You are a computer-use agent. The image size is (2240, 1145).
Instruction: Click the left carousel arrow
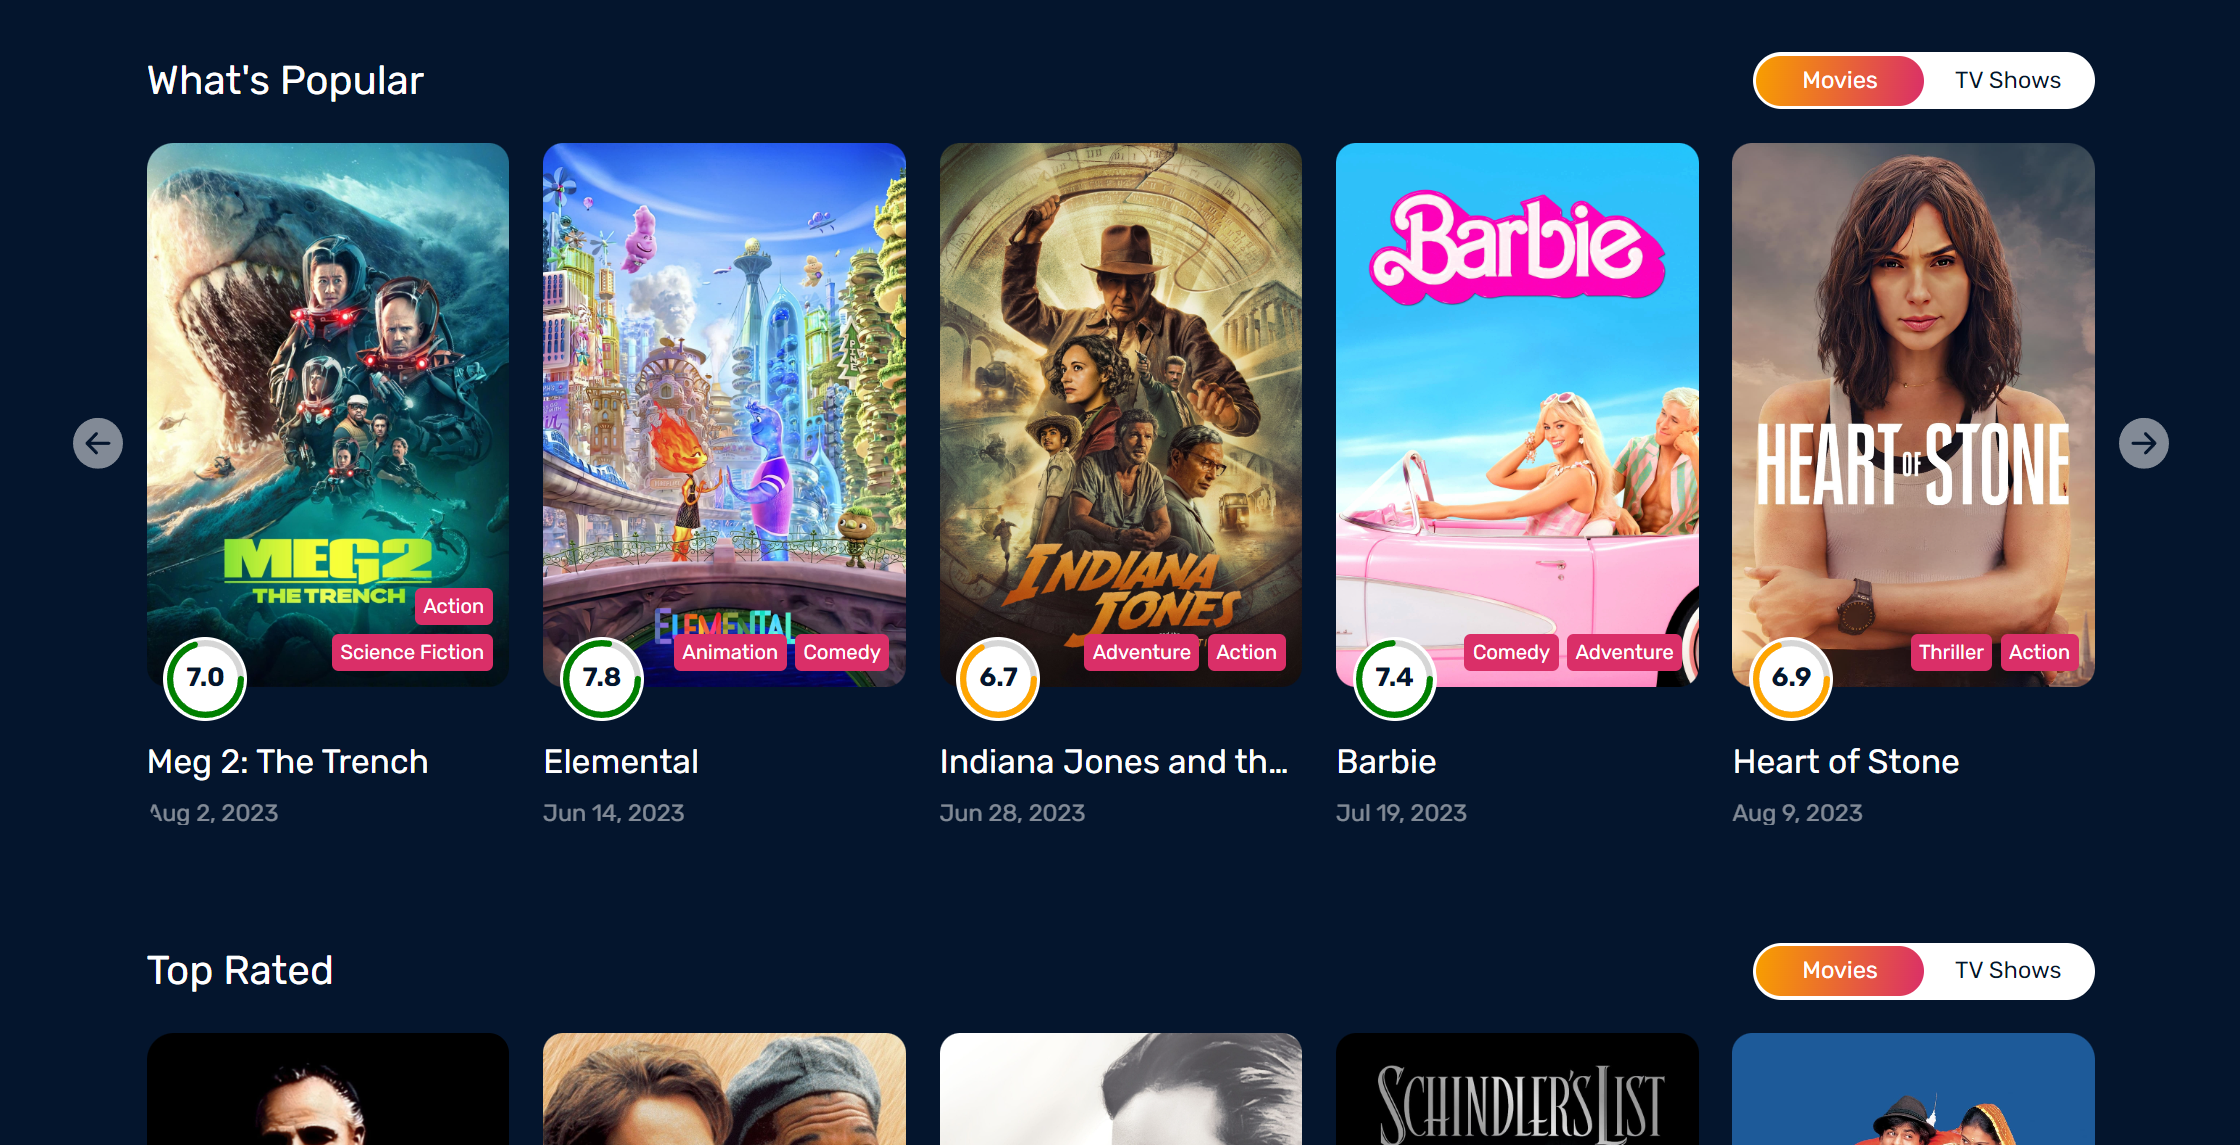(x=98, y=443)
